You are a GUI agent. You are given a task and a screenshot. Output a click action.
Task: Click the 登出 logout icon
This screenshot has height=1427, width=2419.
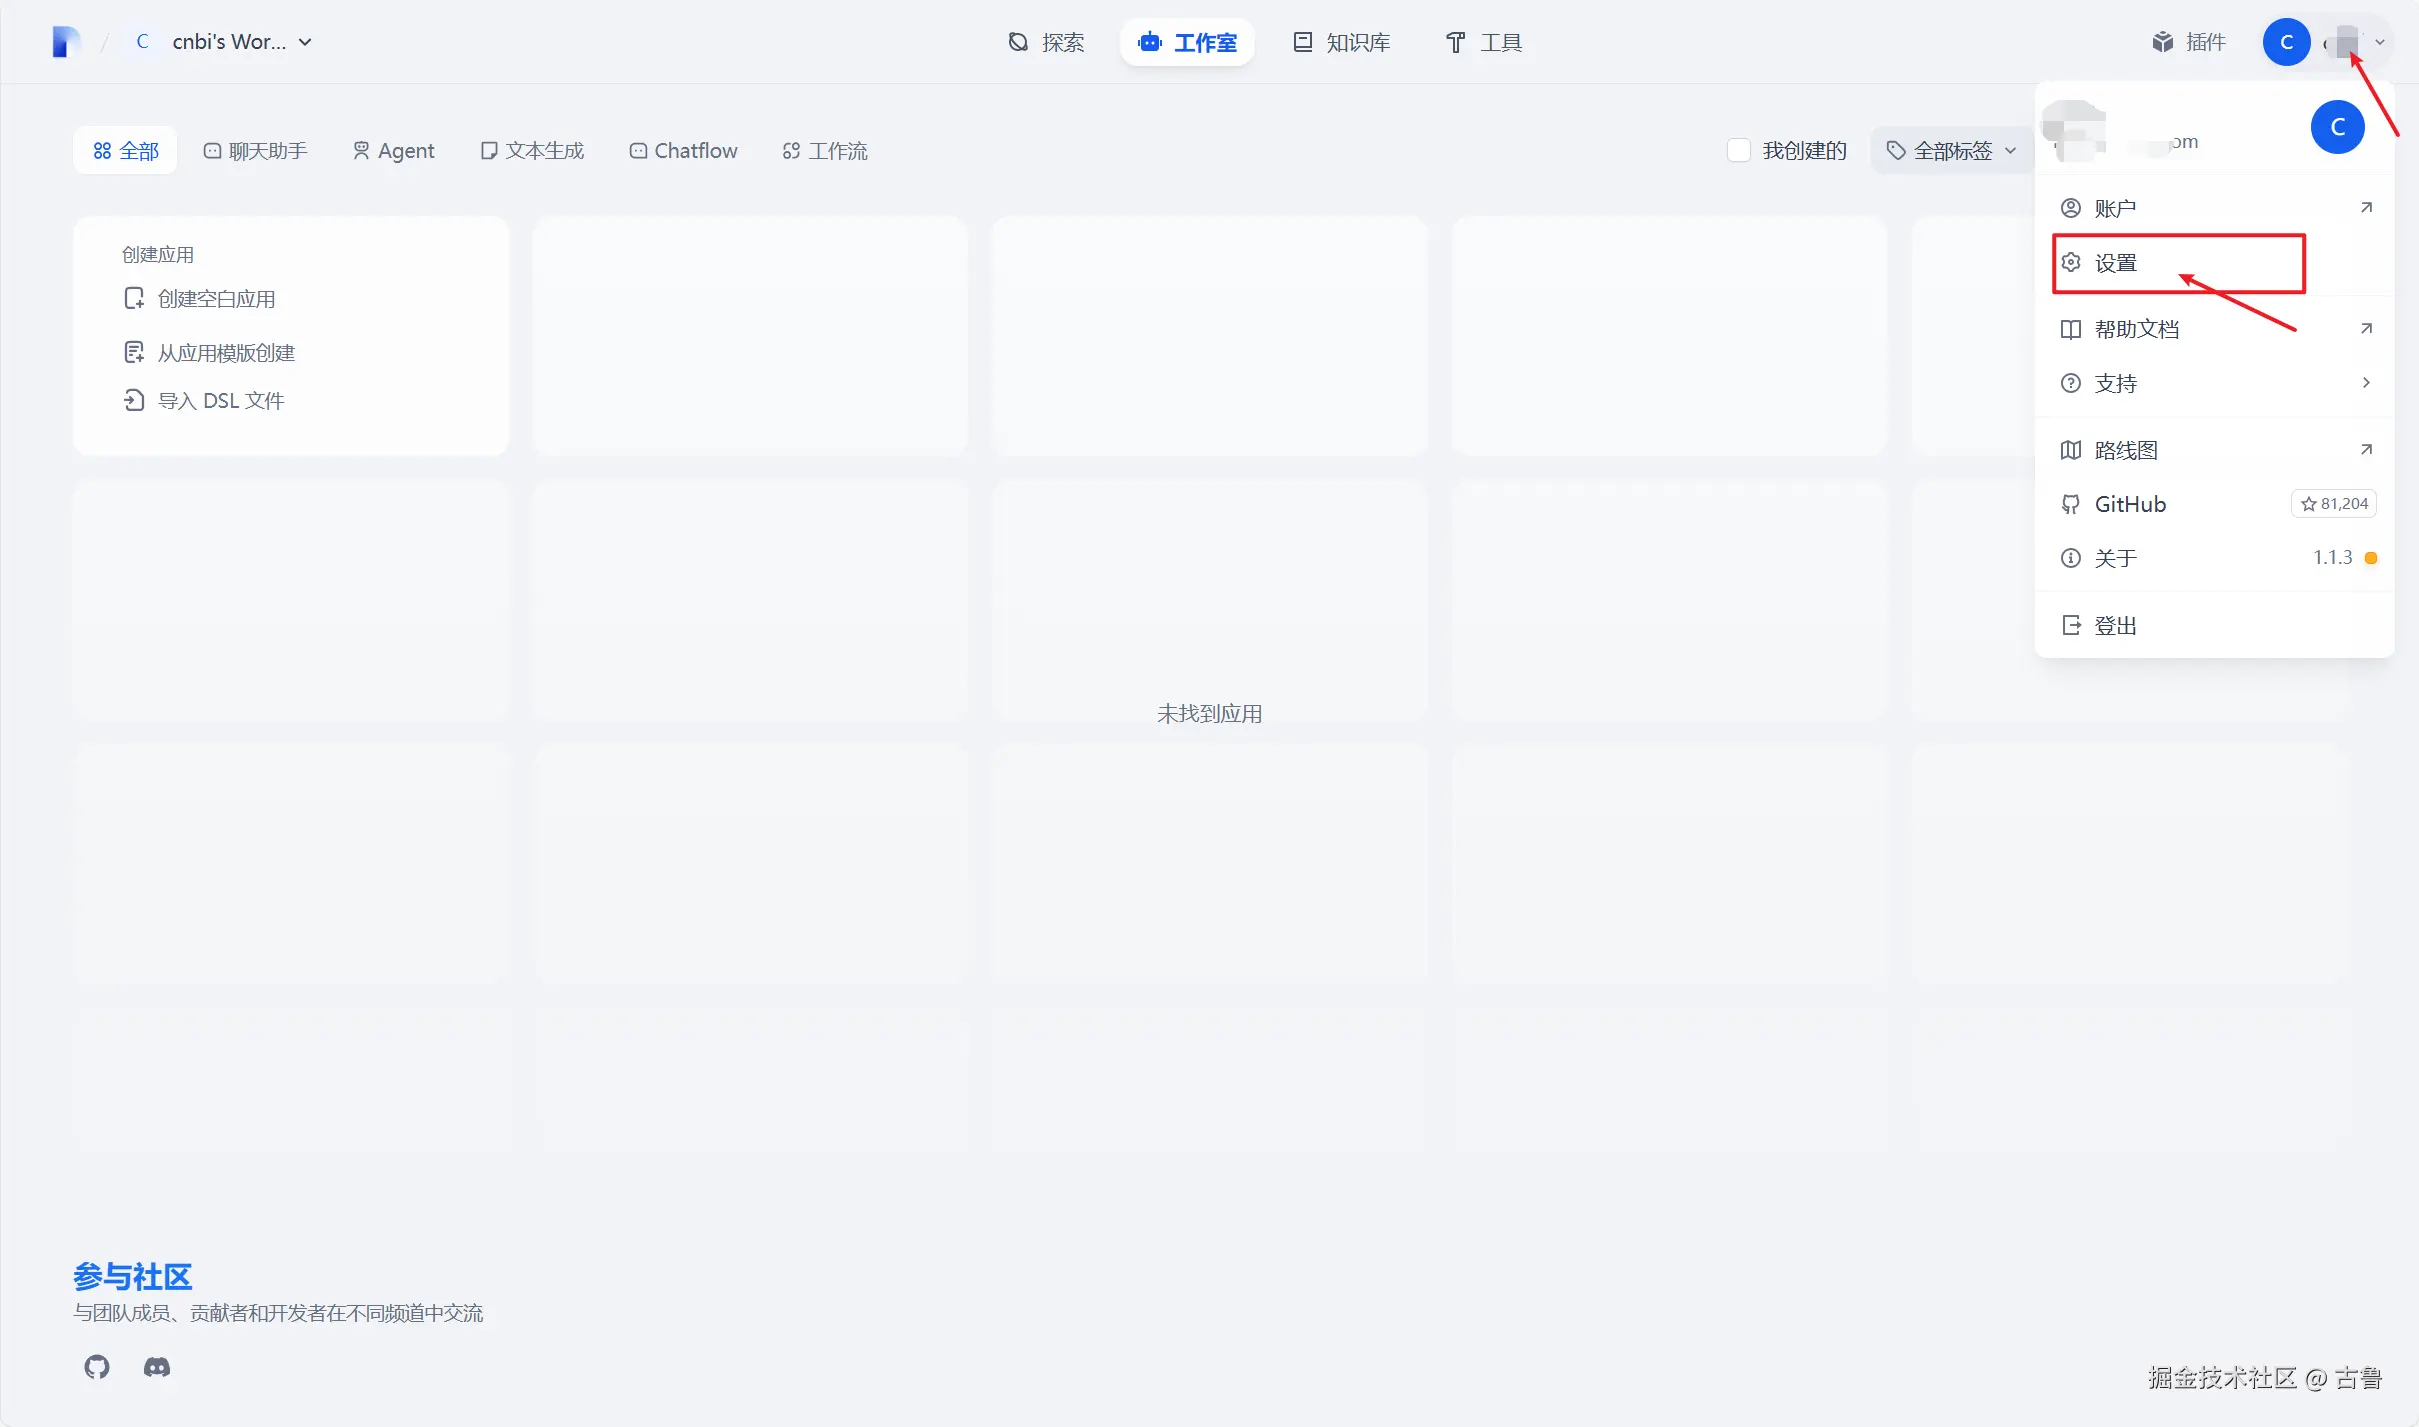point(2071,625)
